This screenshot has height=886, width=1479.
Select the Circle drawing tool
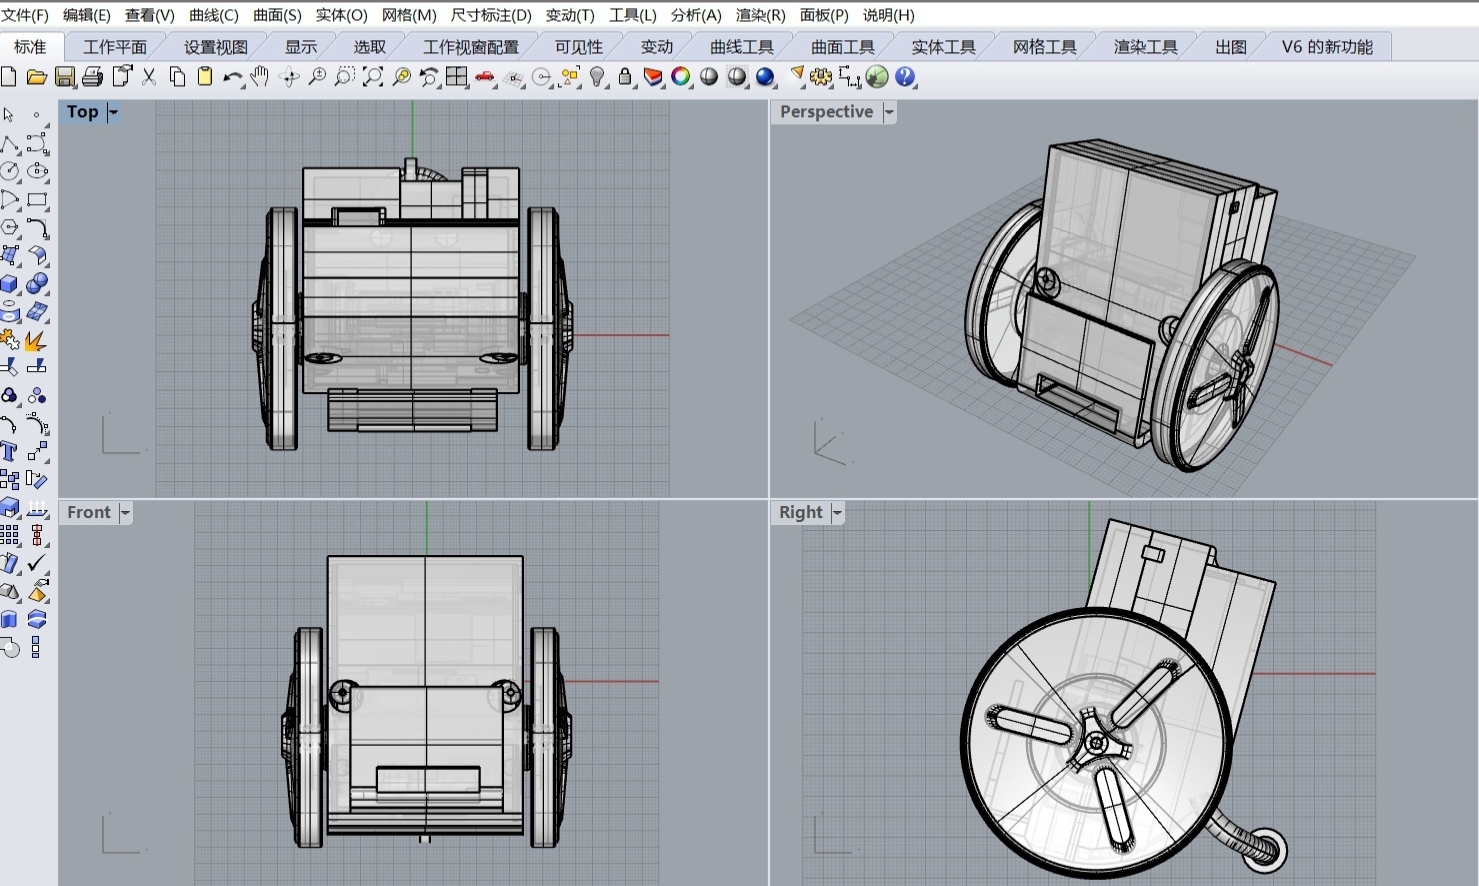[10, 171]
